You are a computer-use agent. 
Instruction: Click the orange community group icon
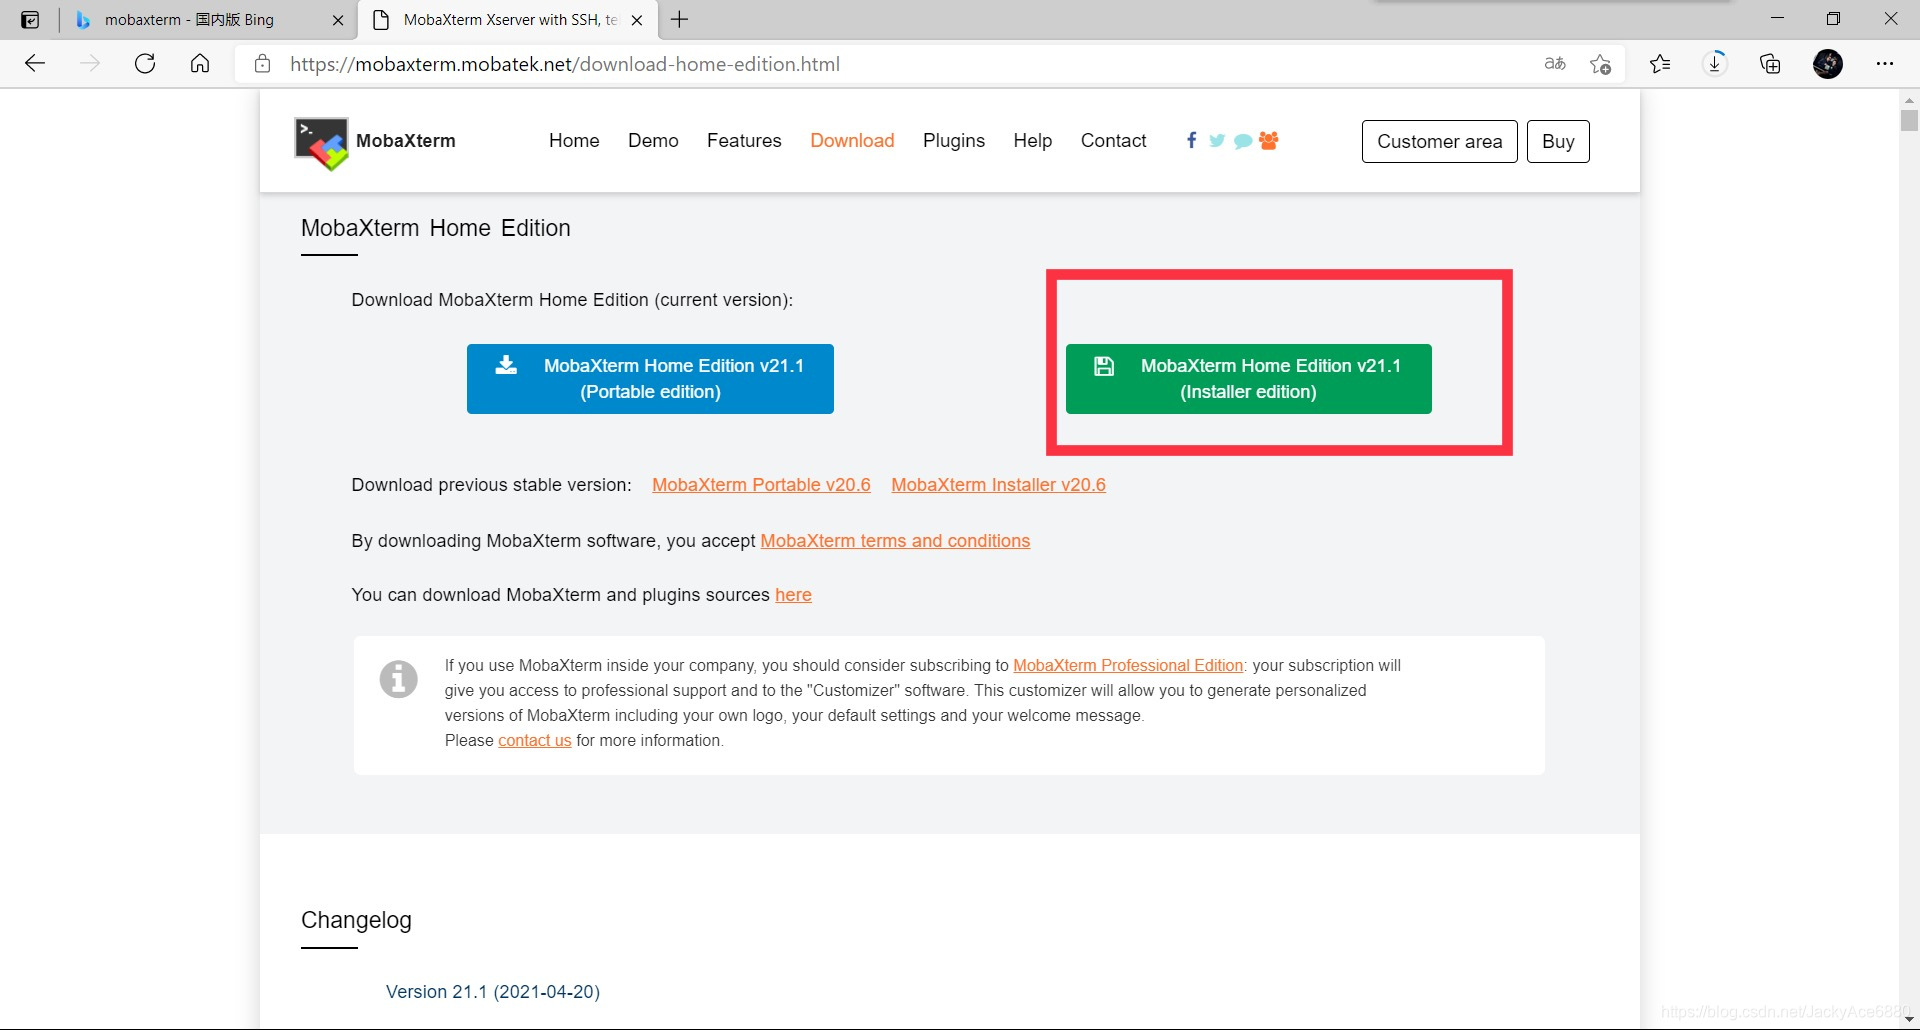click(x=1269, y=140)
